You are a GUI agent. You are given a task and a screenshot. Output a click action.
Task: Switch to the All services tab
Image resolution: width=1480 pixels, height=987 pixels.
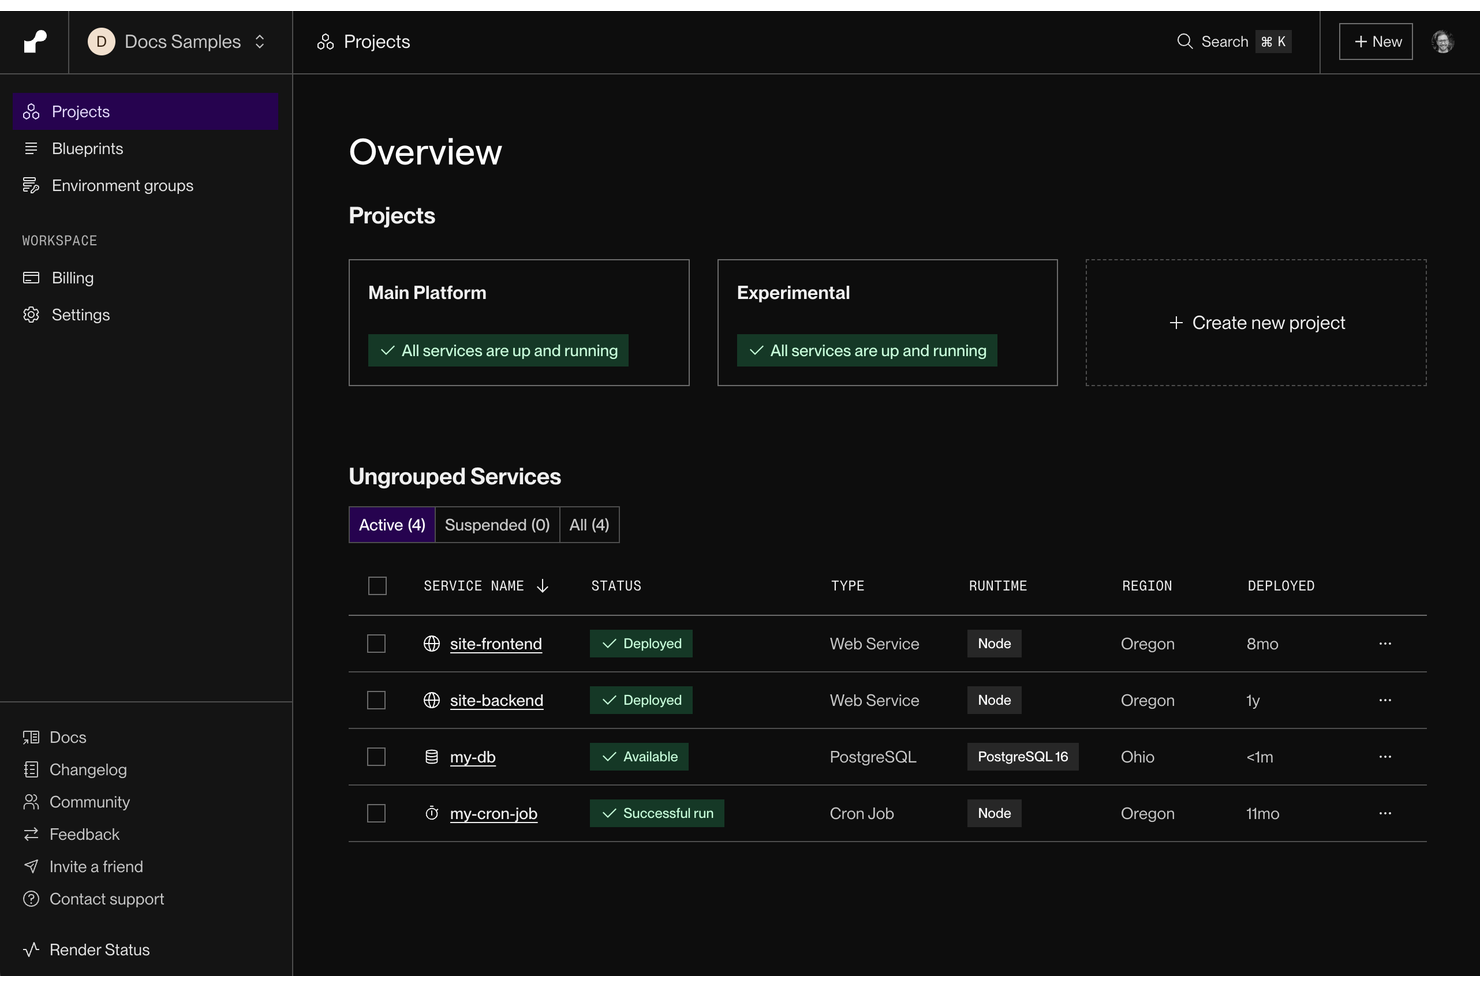coord(589,524)
